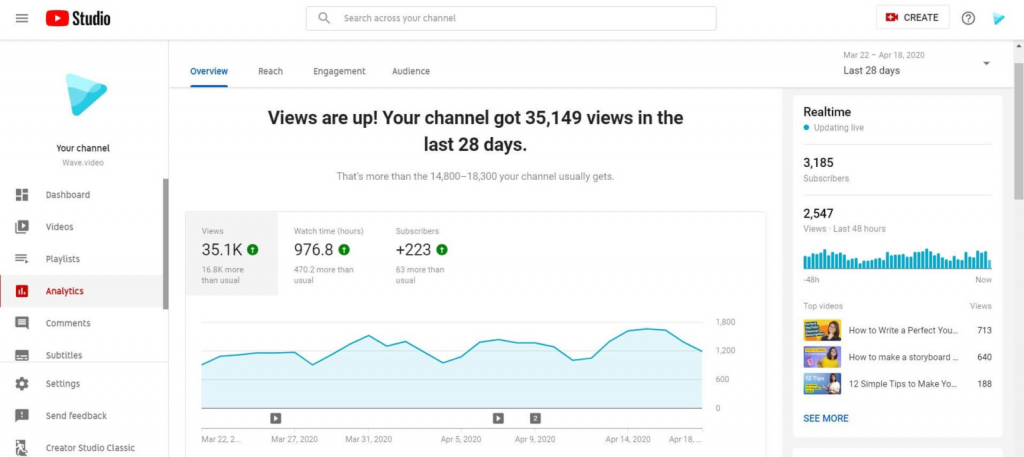The width and height of the screenshot is (1024, 457).
Task: Open the account avatar in top bar
Action: [999, 18]
